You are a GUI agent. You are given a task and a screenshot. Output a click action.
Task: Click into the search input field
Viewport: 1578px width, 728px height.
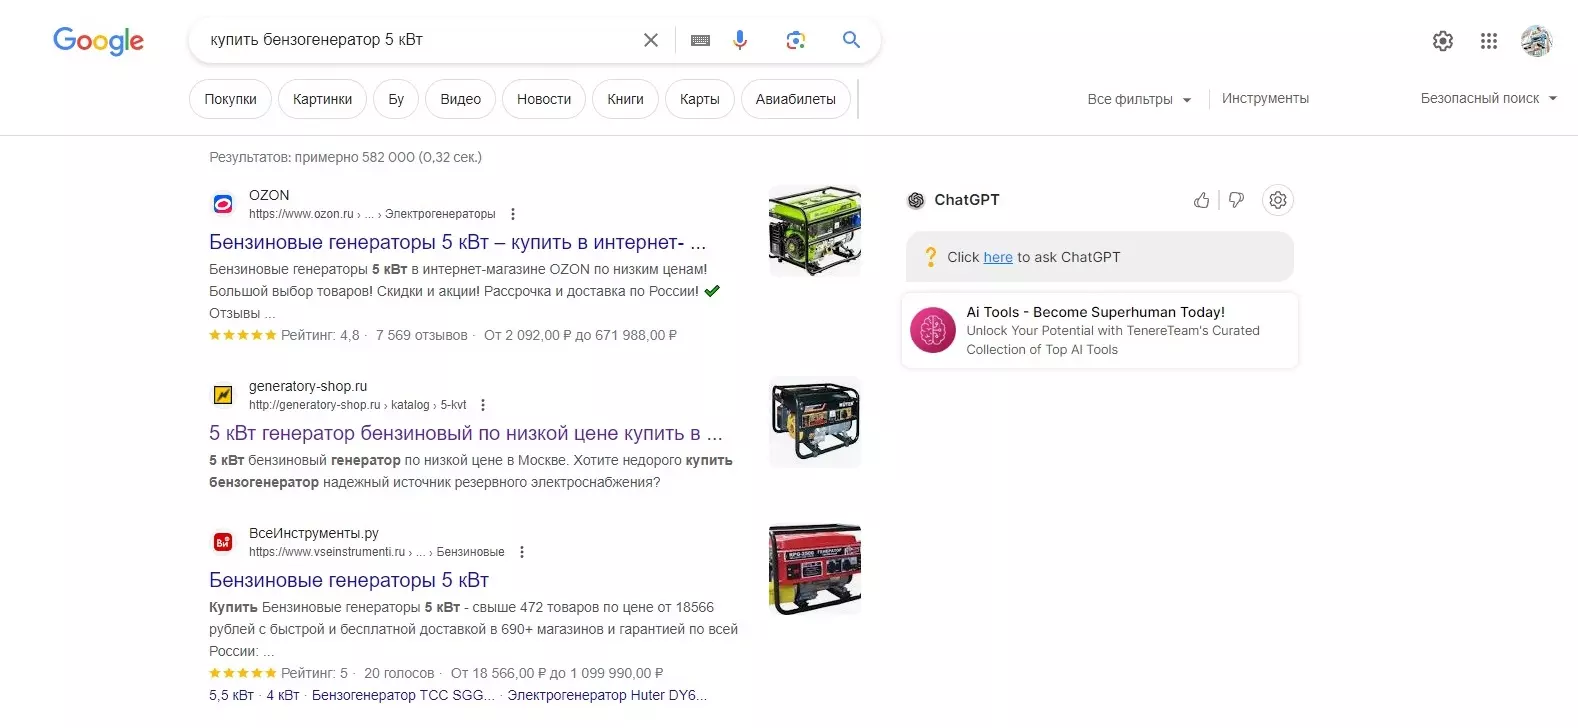point(420,40)
